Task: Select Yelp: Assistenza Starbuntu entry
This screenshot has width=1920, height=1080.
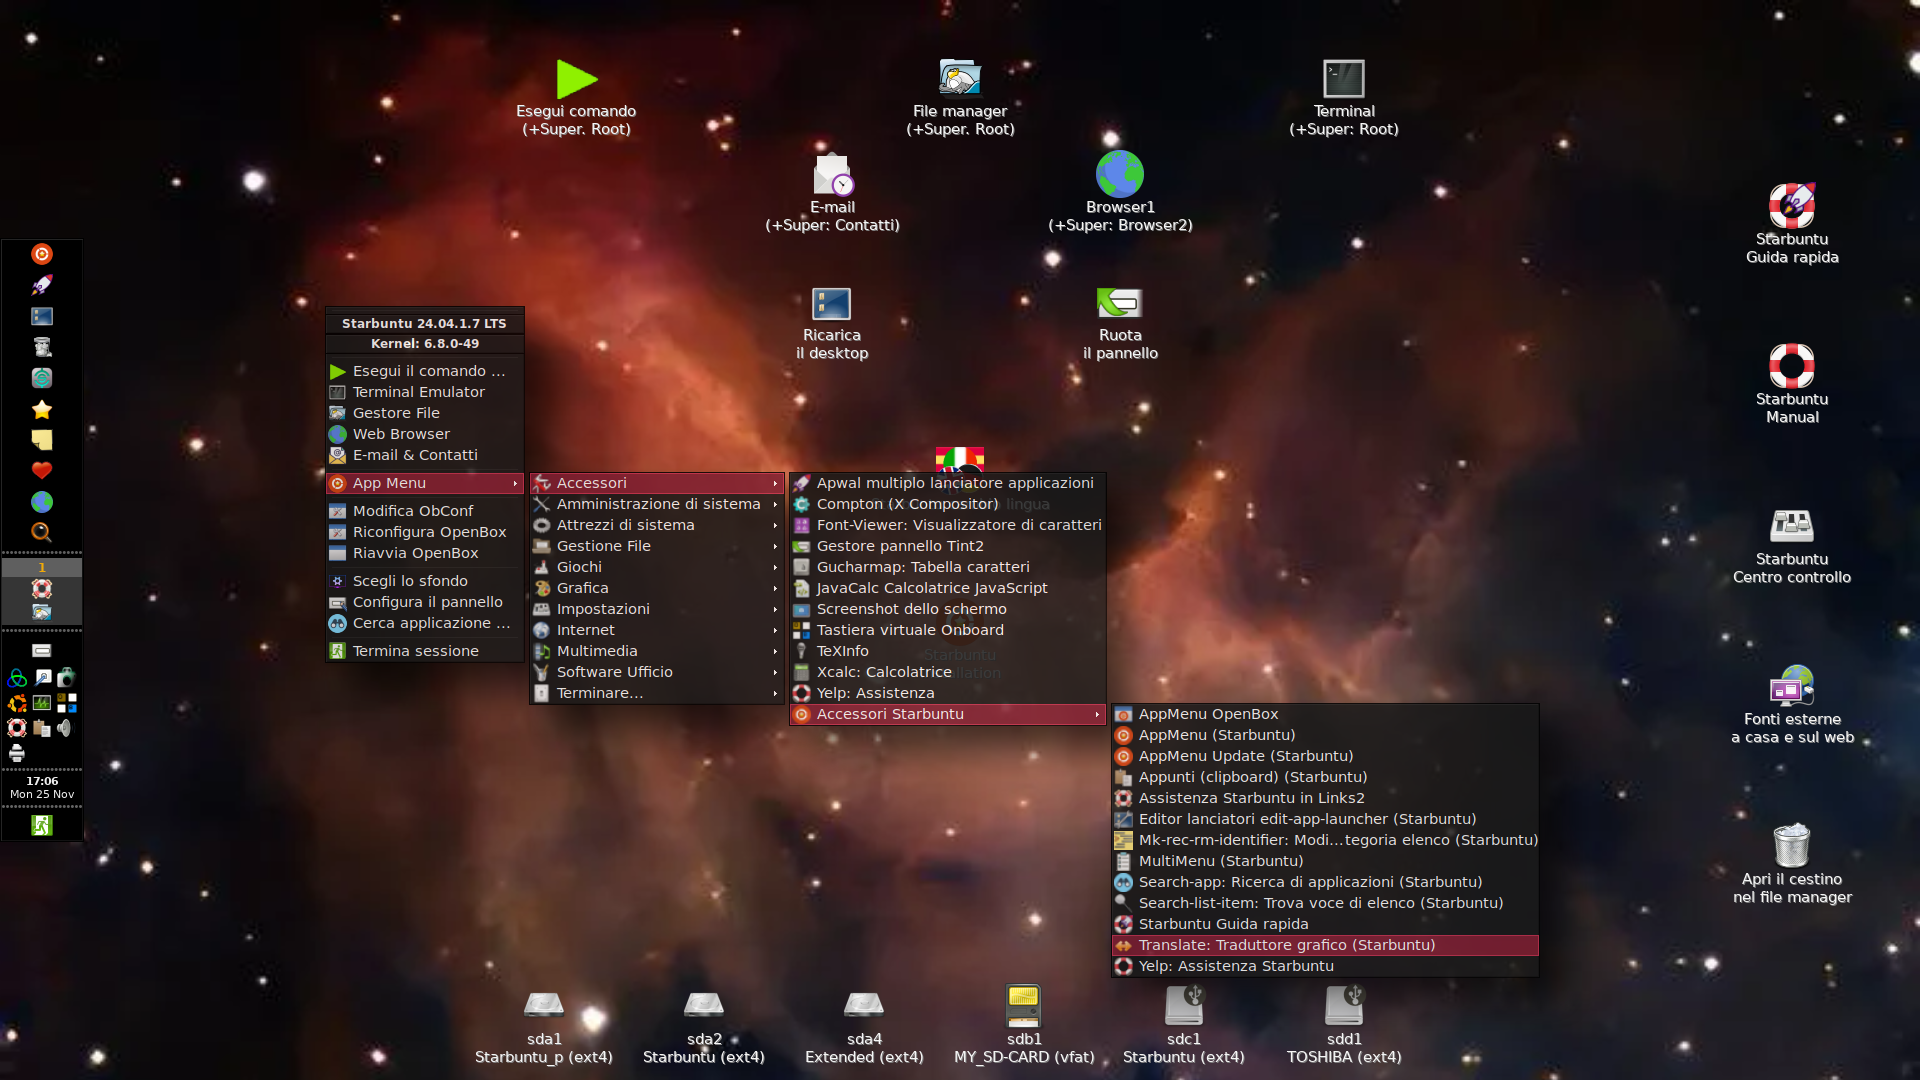Action: point(1325,966)
